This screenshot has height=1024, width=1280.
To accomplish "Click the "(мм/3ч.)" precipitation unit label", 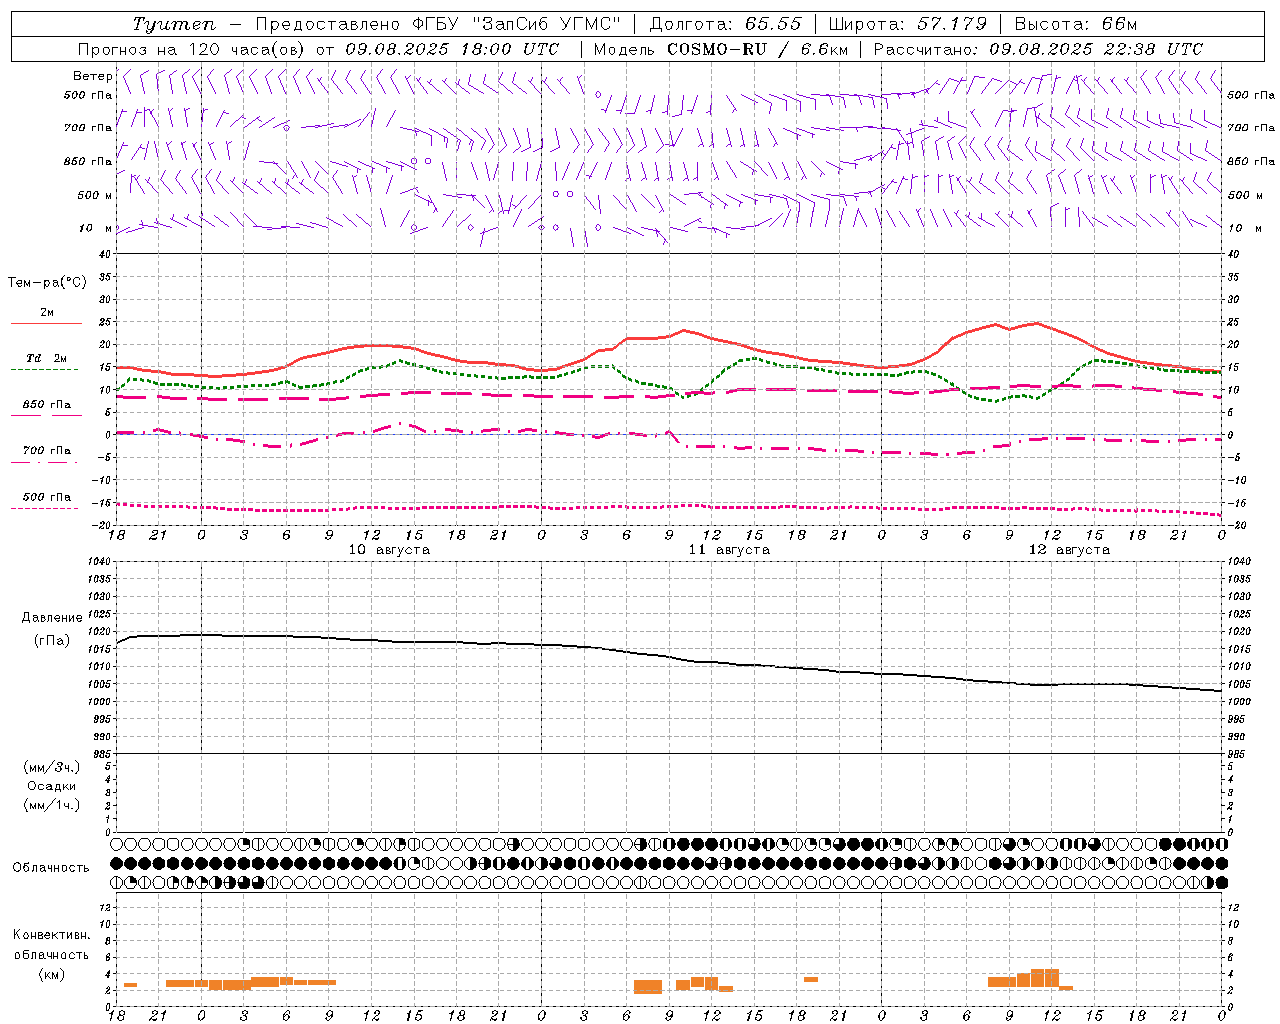I will [x=52, y=767].
